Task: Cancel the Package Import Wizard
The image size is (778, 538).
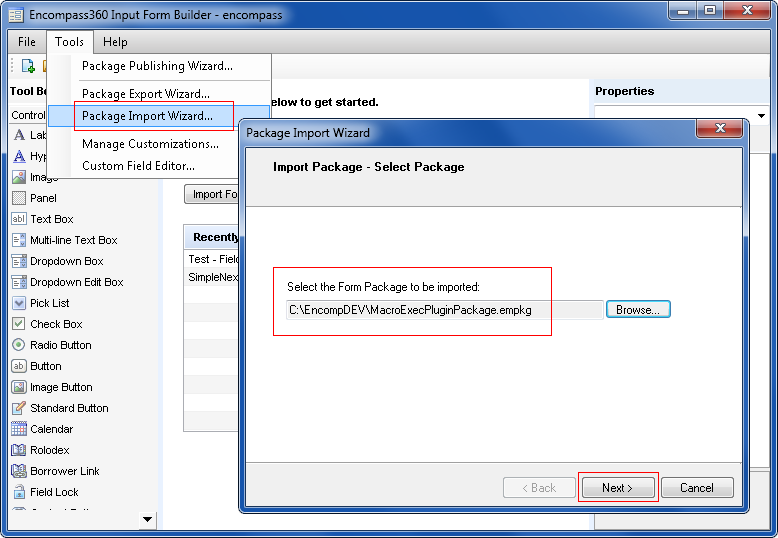Action: (x=696, y=488)
